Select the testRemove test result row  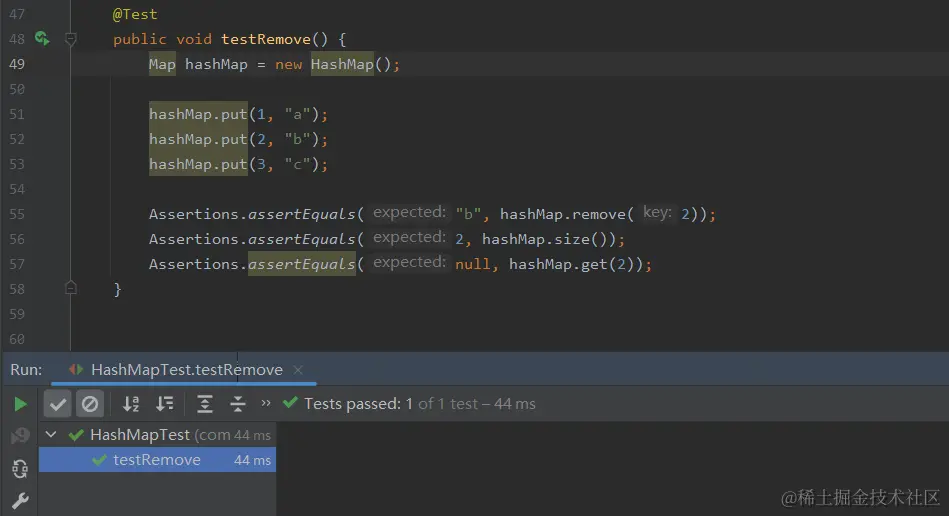(157, 460)
